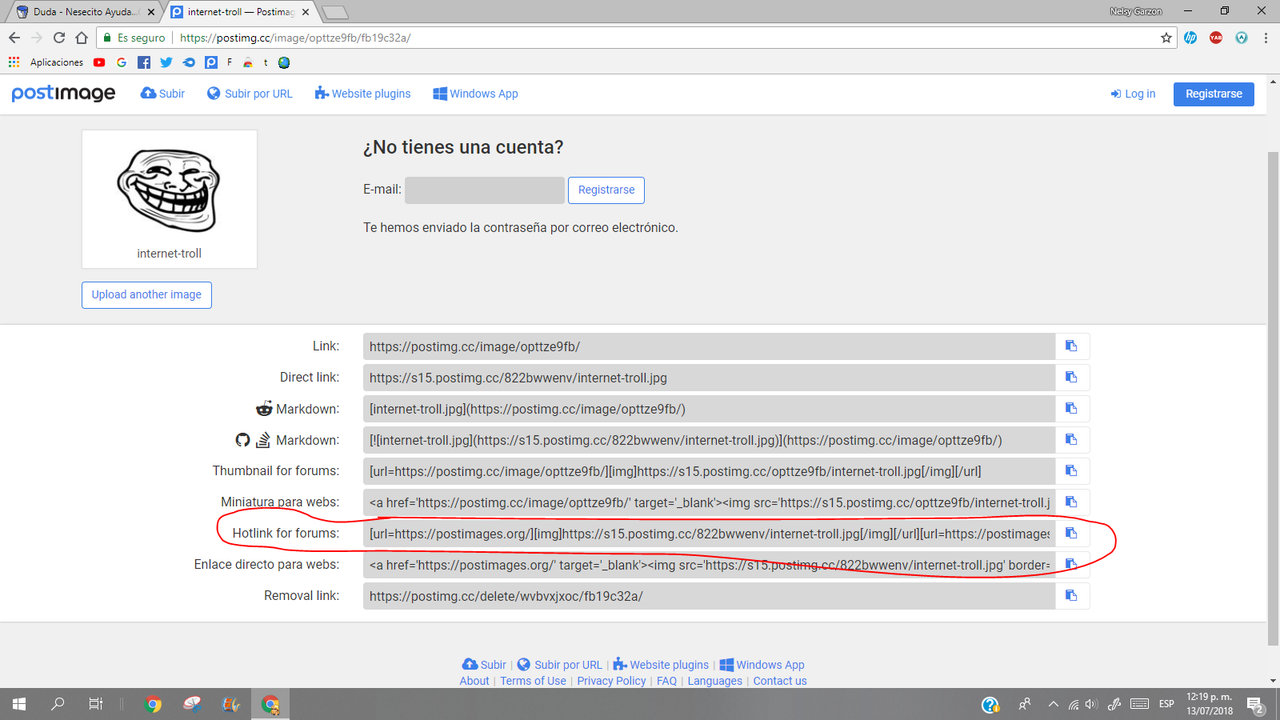Click the Aplicaciones apps grid icon
1280x720 pixels.
(x=14, y=62)
